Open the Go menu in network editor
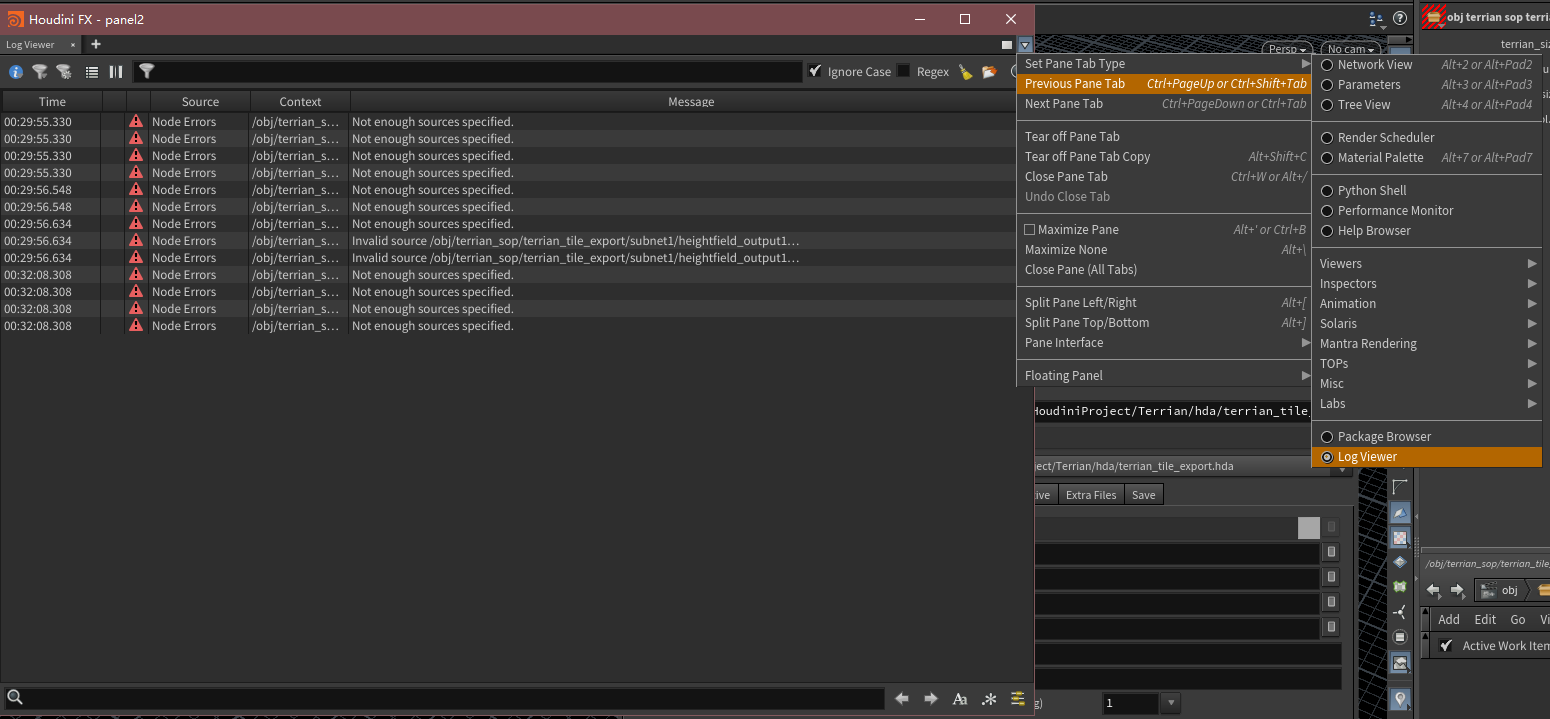 1518,619
